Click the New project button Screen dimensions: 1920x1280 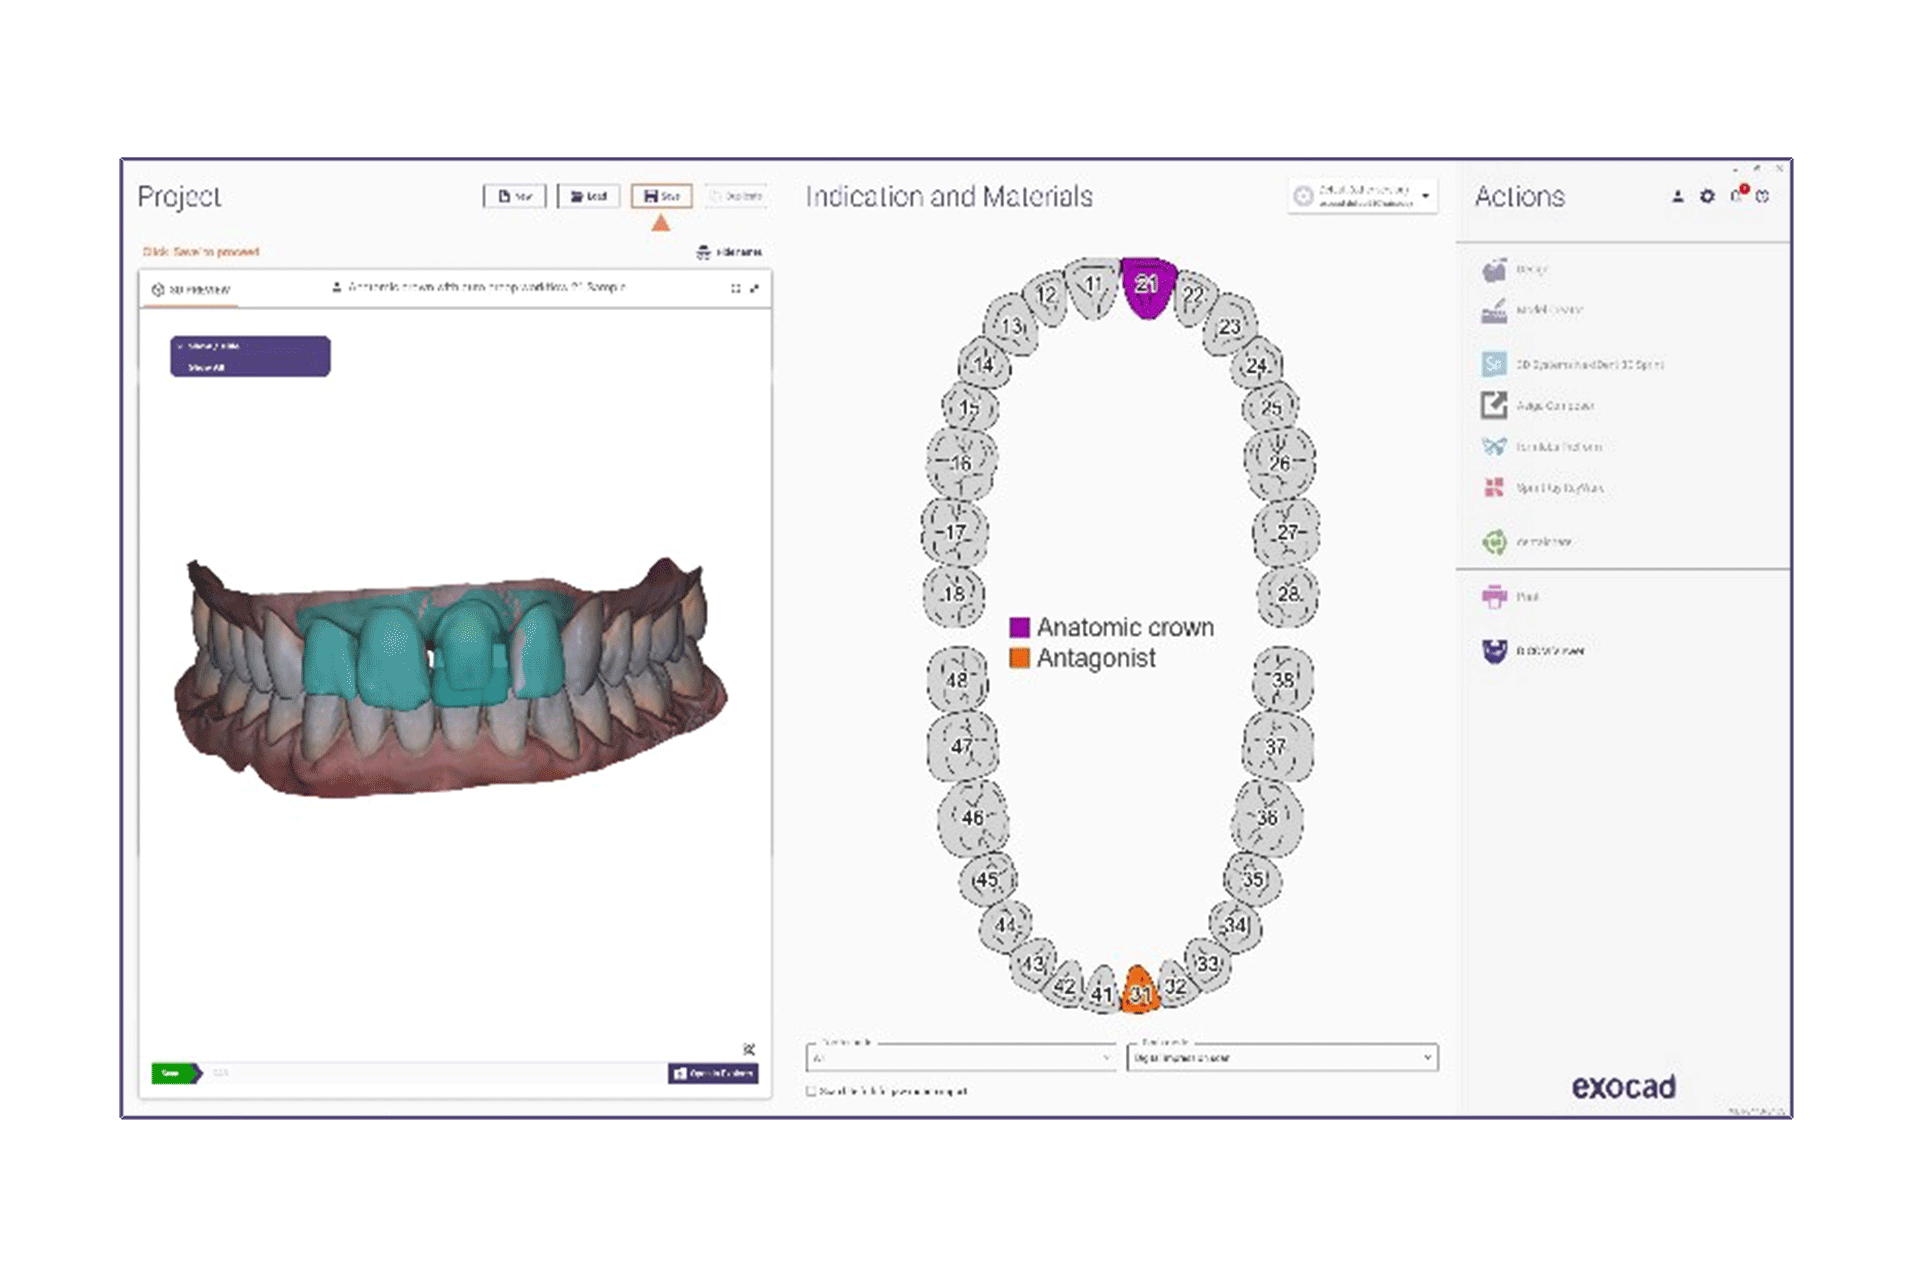[514, 196]
